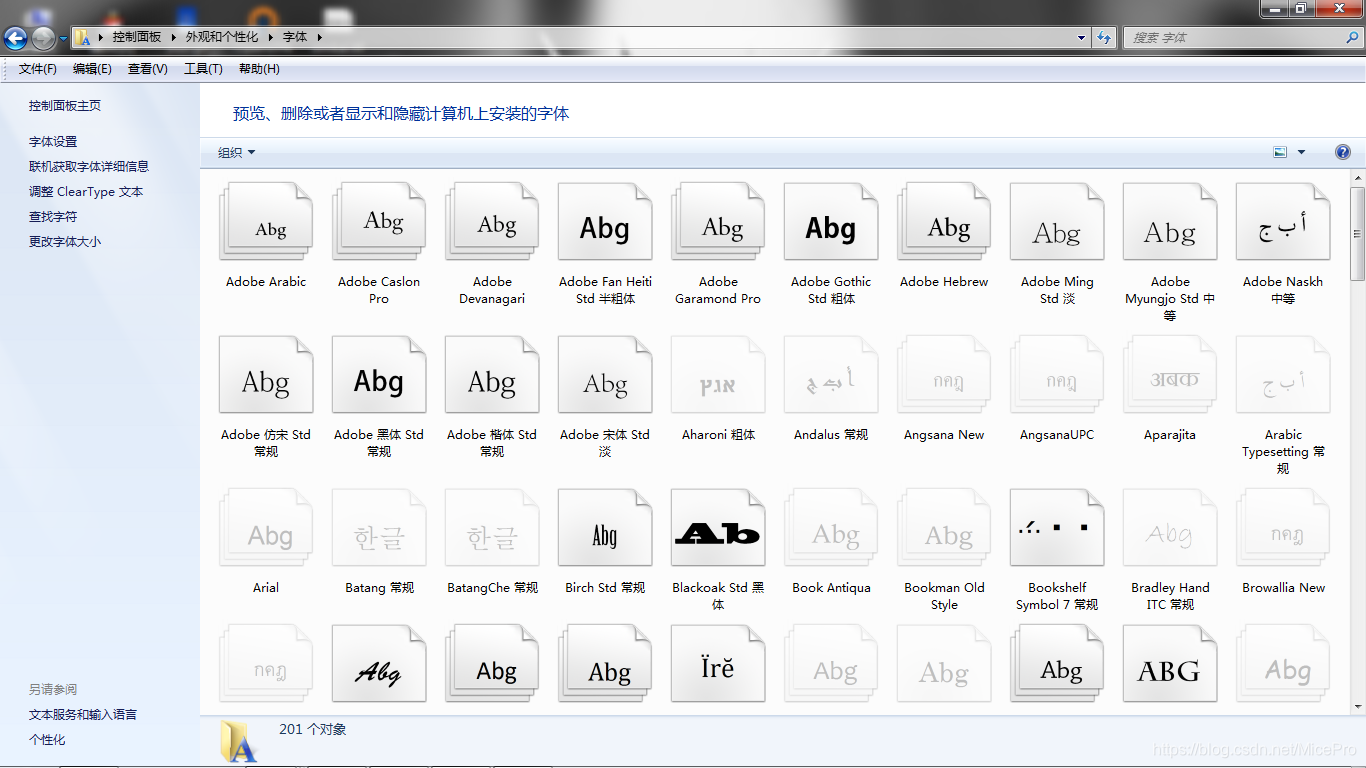Open 查找字符 link
The image size is (1366, 768).
[x=53, y=217]
